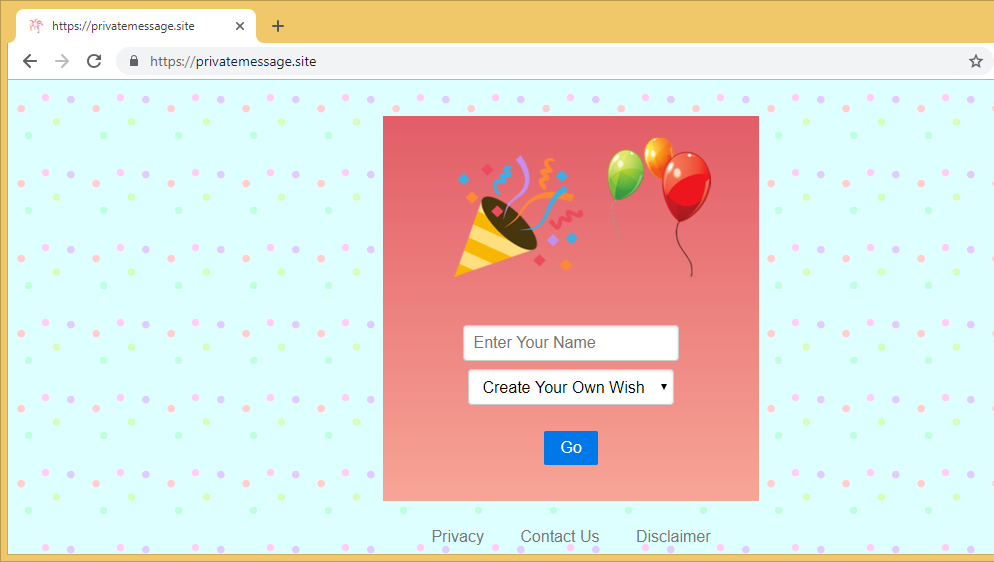Viewport: 994px width, 562px height.
Task: Click the large red balloon
Action: [x=687, y=188]
